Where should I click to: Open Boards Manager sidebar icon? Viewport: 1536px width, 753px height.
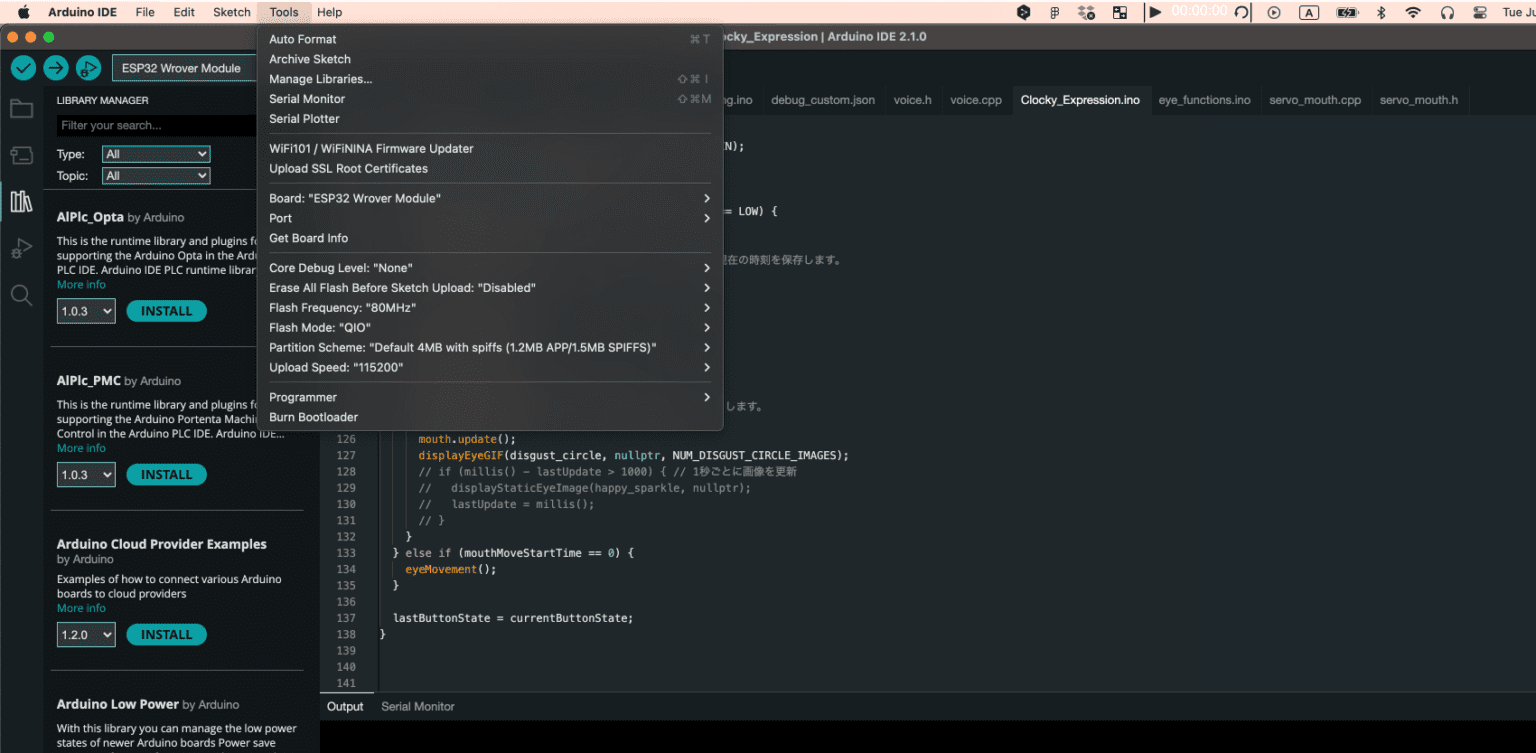tap(21, 155)
